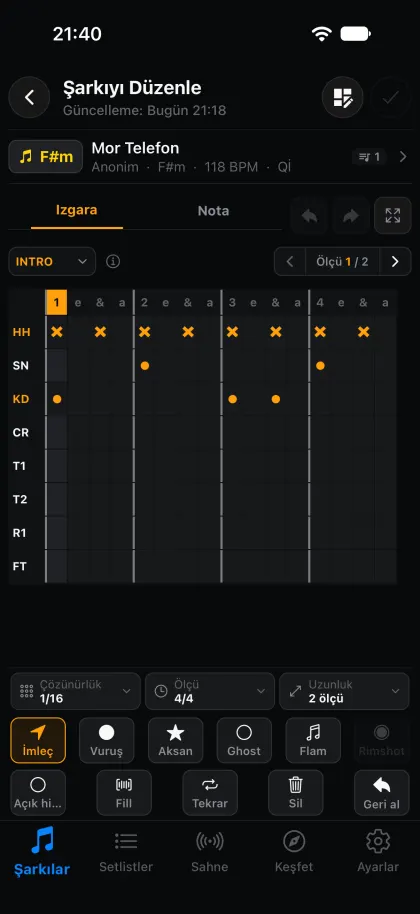Select the Açık hi-hat tool
420x914 pixels.
[x=38, y=793]
